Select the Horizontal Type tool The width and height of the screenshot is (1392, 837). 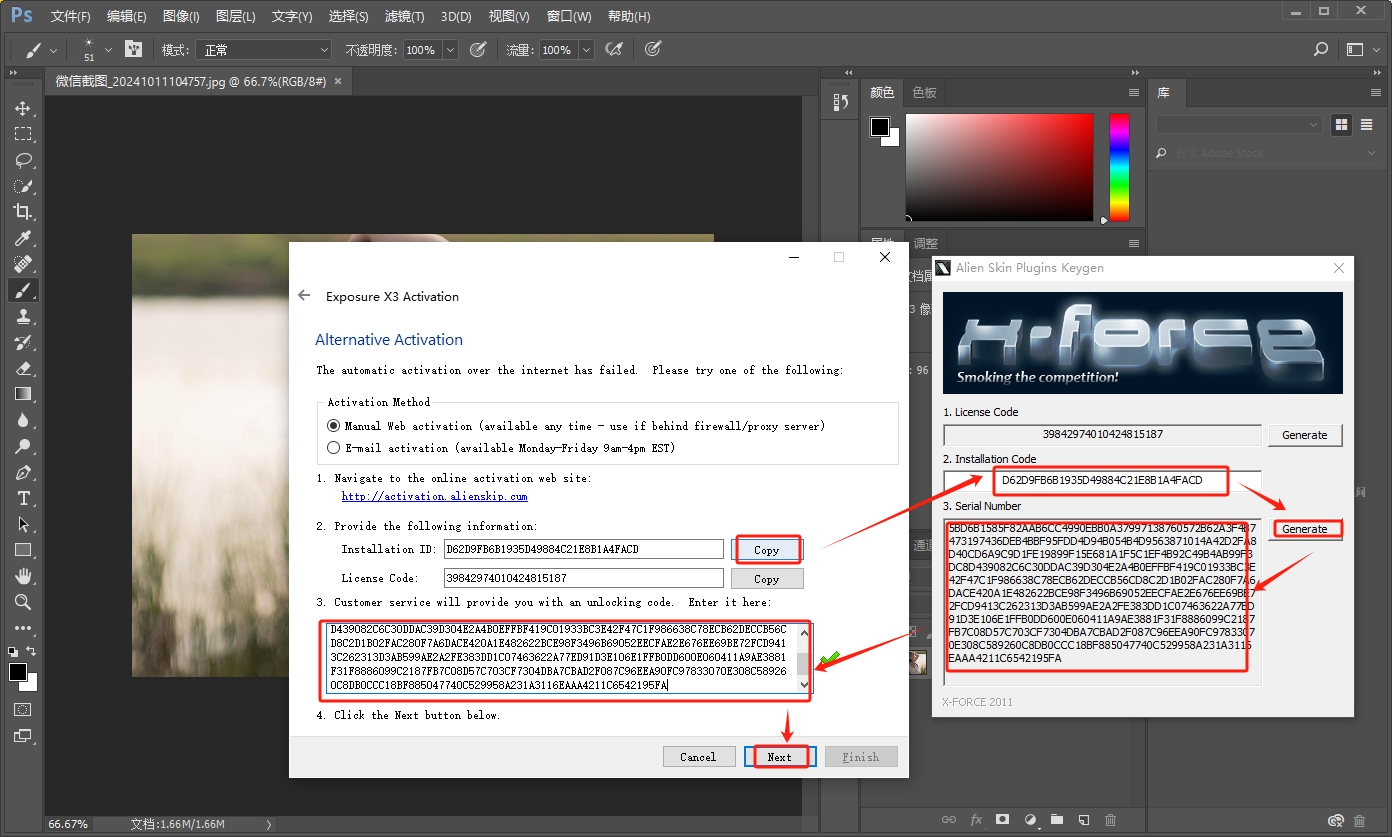[x=23, y=498]
